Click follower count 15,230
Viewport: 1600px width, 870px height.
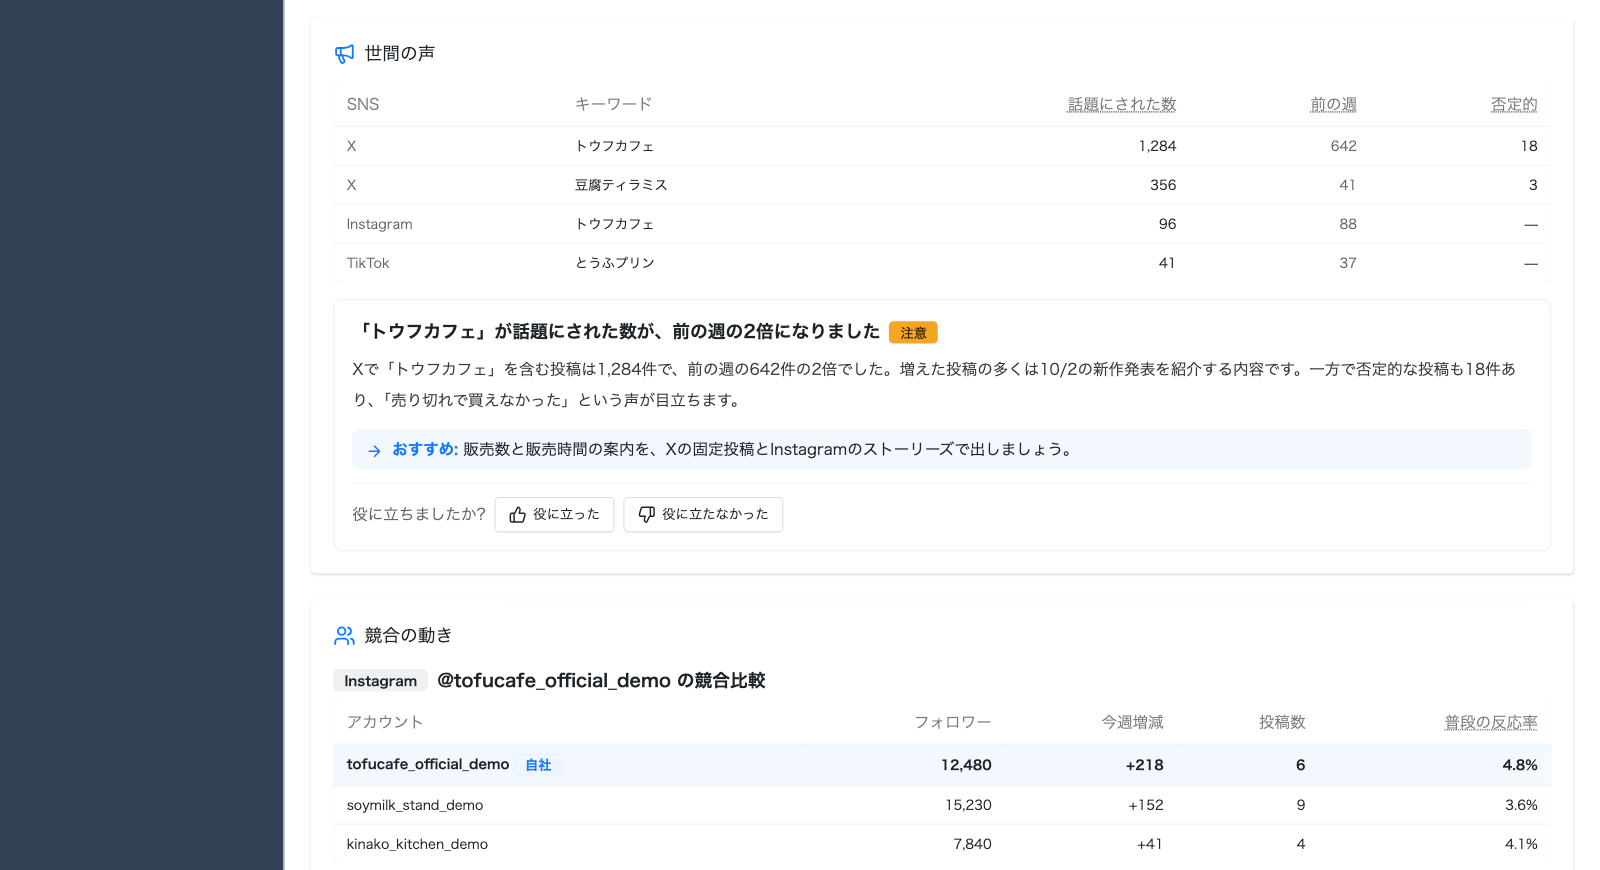(968, 805)
